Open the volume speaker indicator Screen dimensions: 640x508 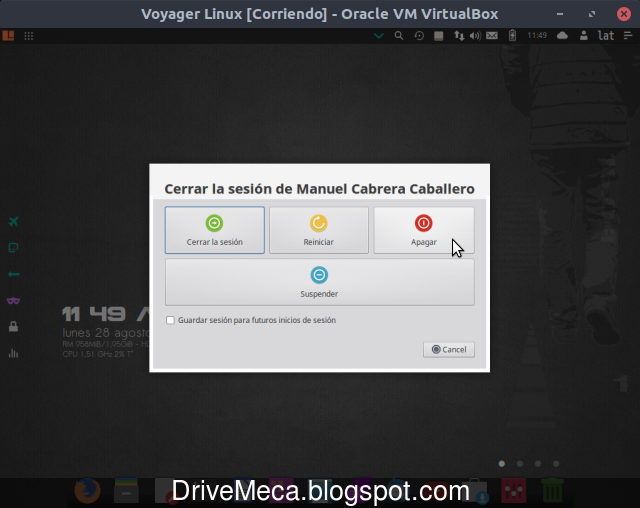tap(475, 36)
